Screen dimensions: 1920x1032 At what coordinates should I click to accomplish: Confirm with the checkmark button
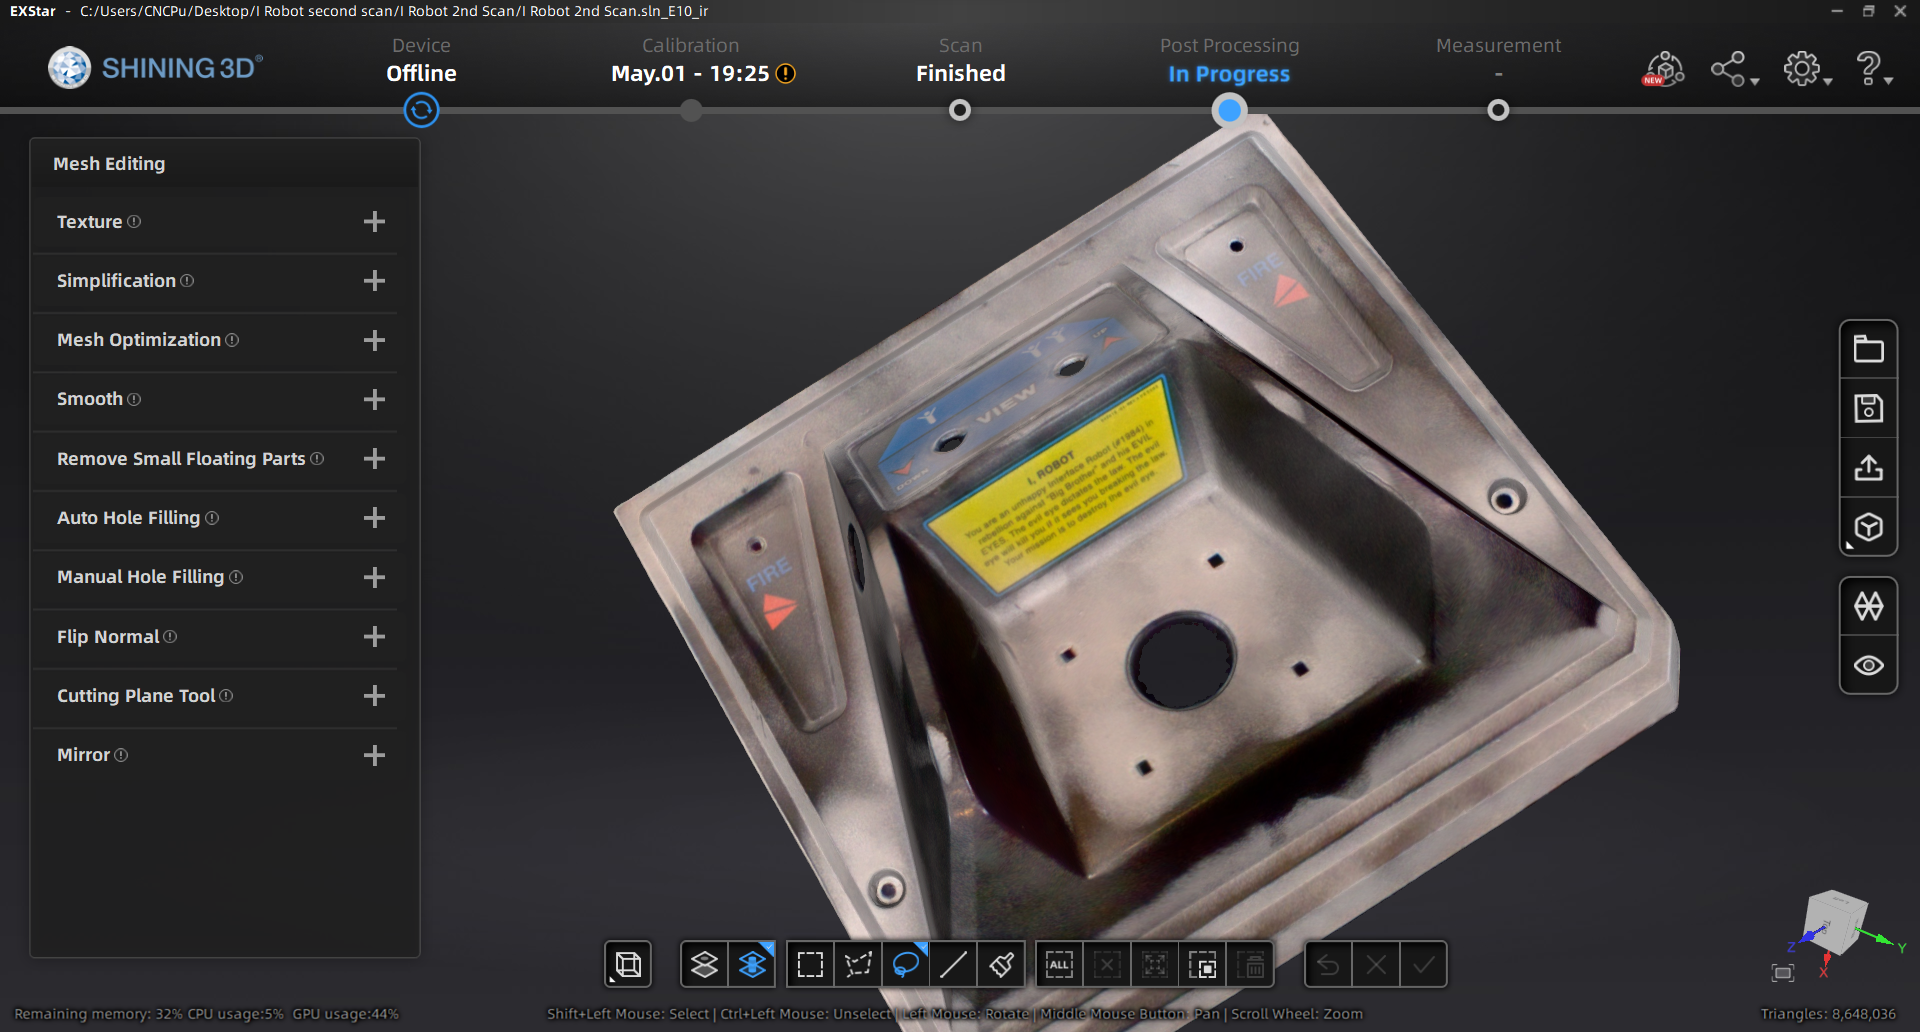click(1424, 963)
